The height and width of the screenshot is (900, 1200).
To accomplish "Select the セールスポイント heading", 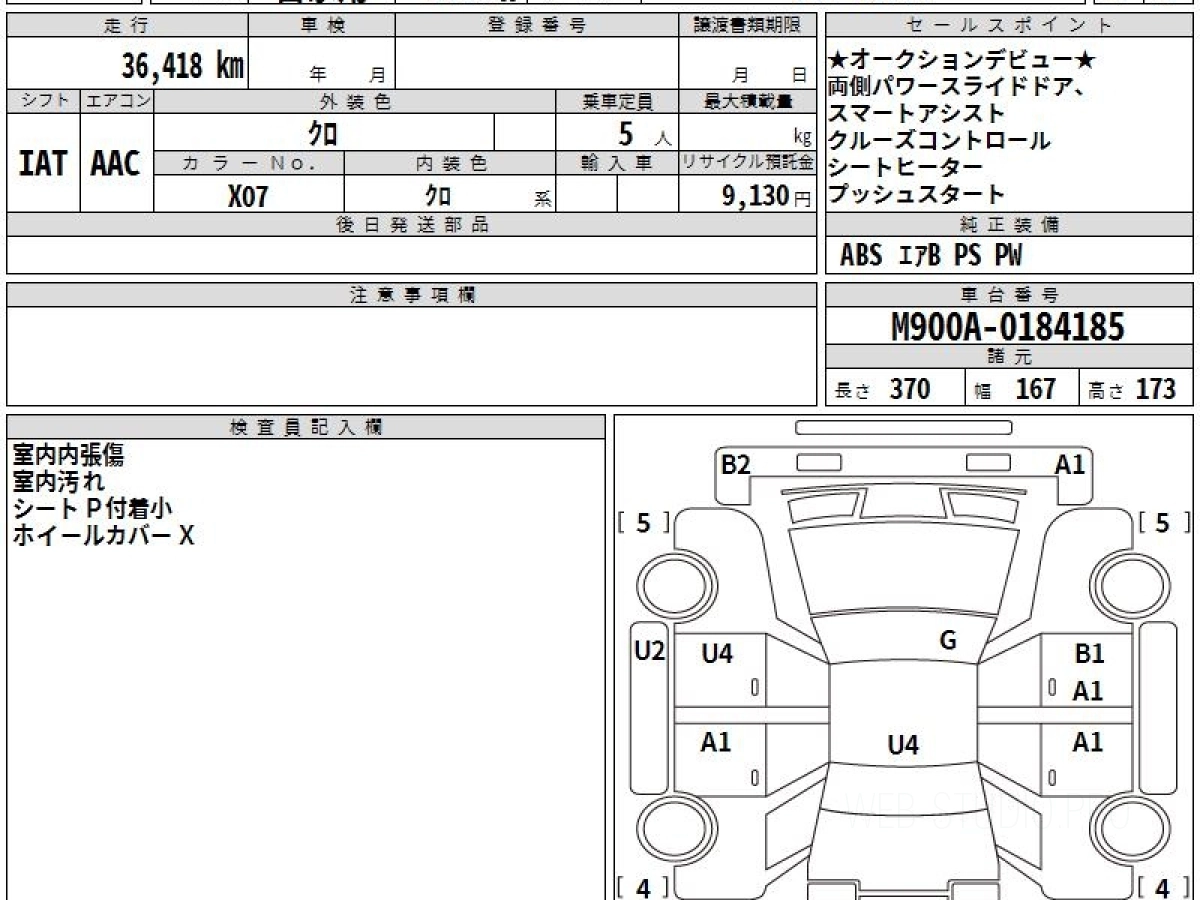I will [1010, 26].
